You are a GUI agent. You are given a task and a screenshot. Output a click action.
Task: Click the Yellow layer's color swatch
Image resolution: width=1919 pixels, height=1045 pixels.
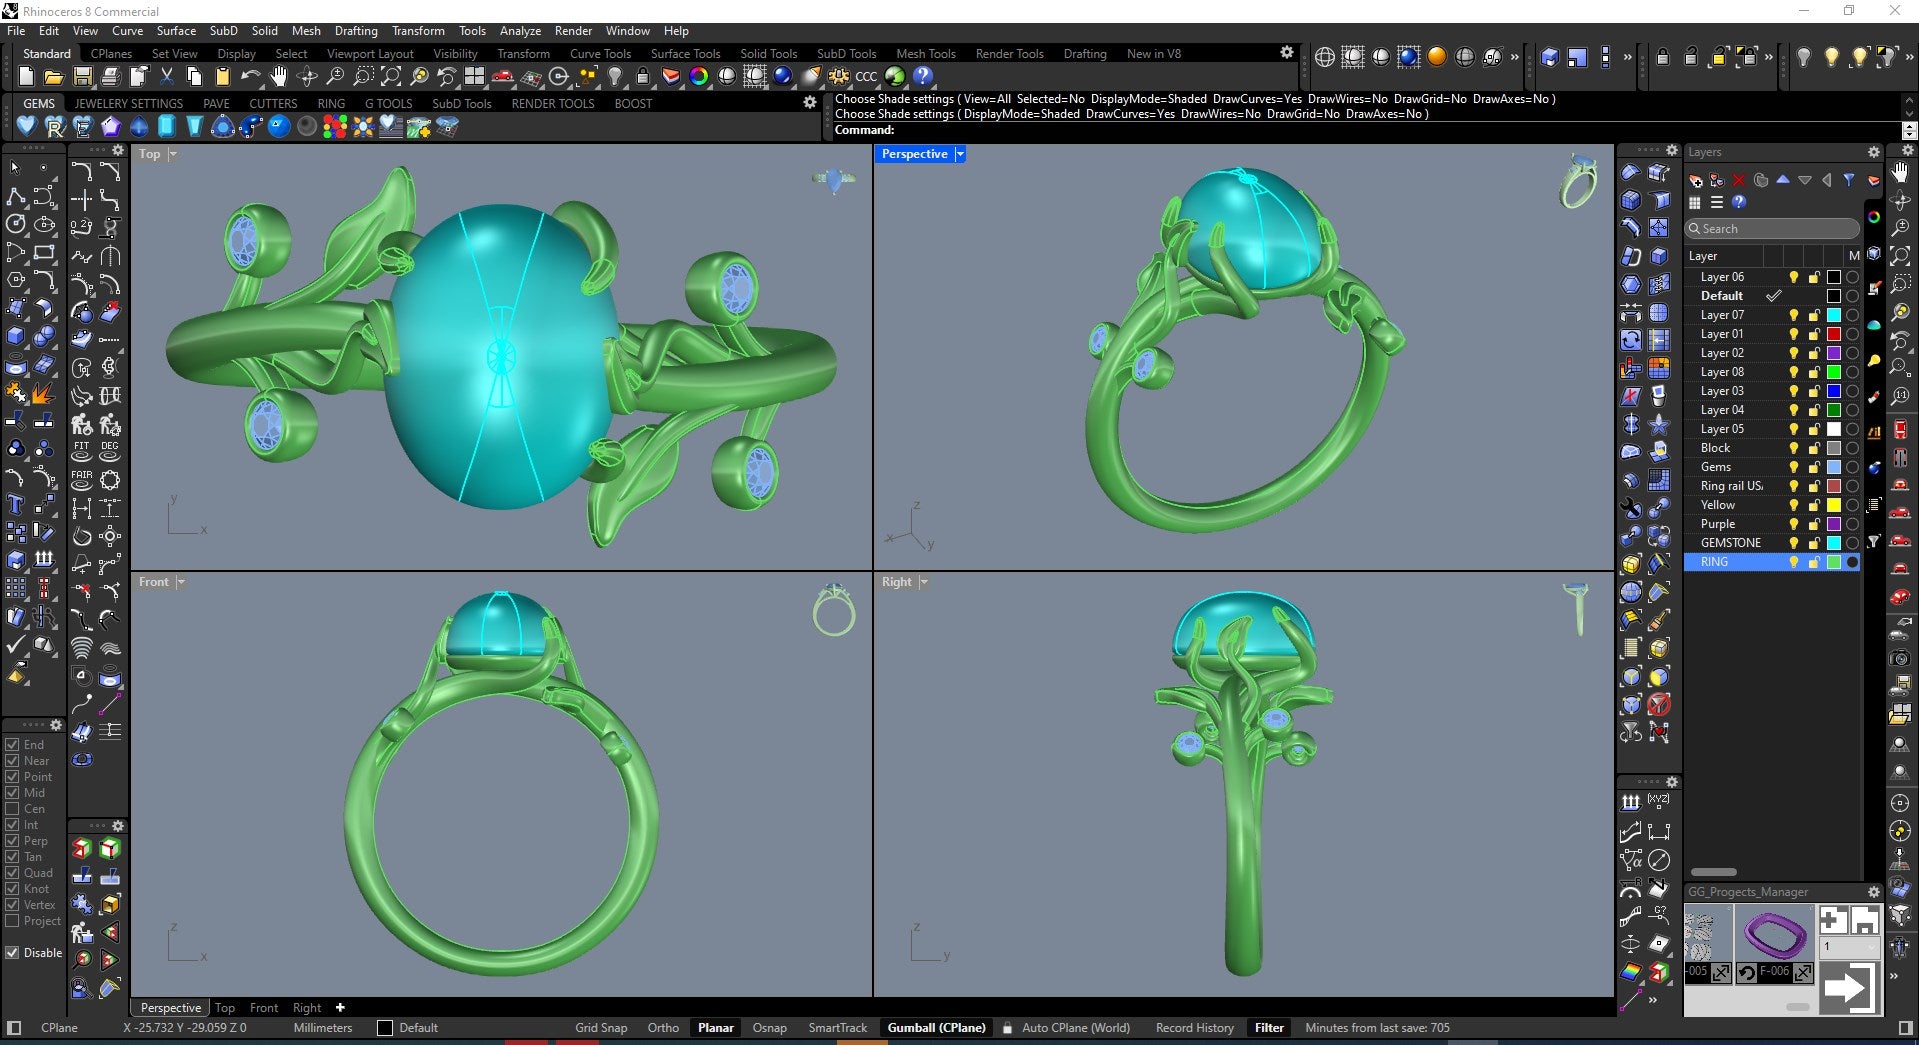click(x=1832, y=505)
